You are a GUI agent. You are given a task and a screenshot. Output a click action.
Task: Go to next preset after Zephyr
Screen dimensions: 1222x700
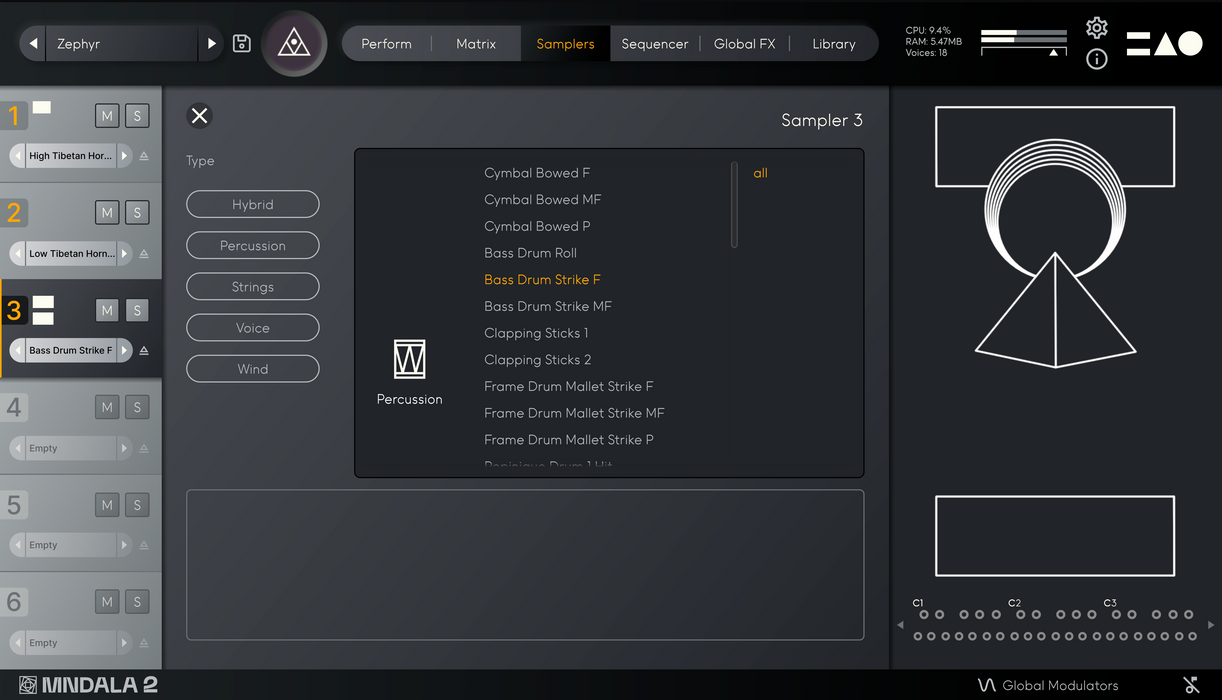tap(211, 44)
